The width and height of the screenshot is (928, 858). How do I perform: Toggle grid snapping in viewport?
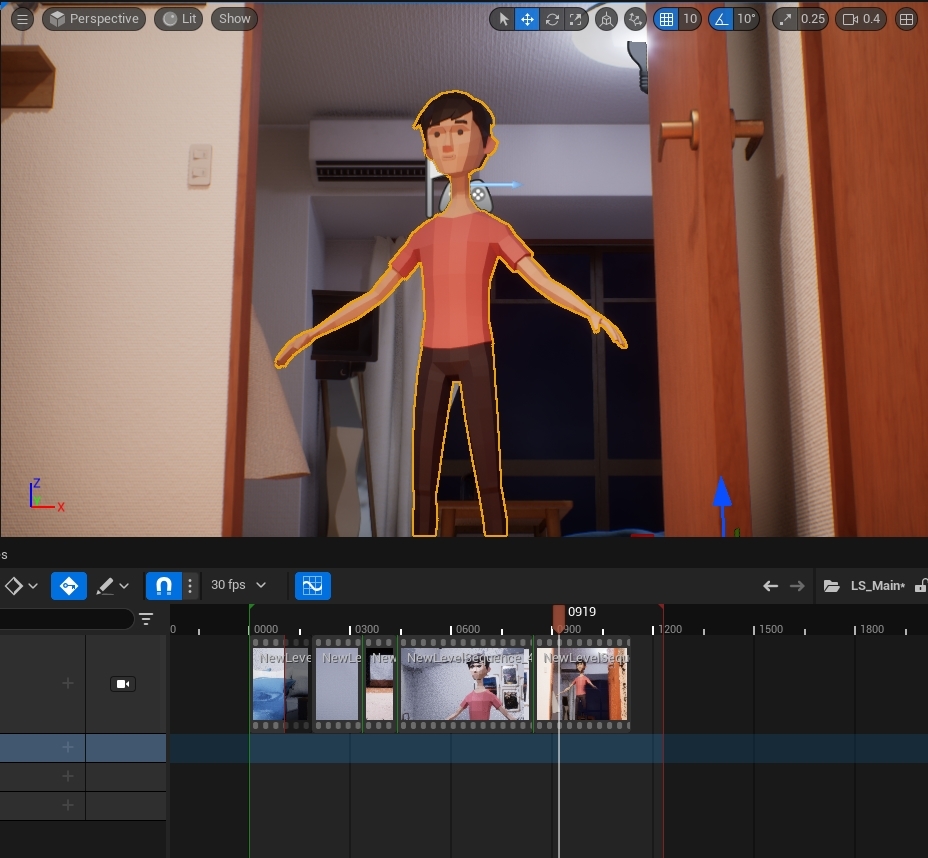[x=666, y=19]
